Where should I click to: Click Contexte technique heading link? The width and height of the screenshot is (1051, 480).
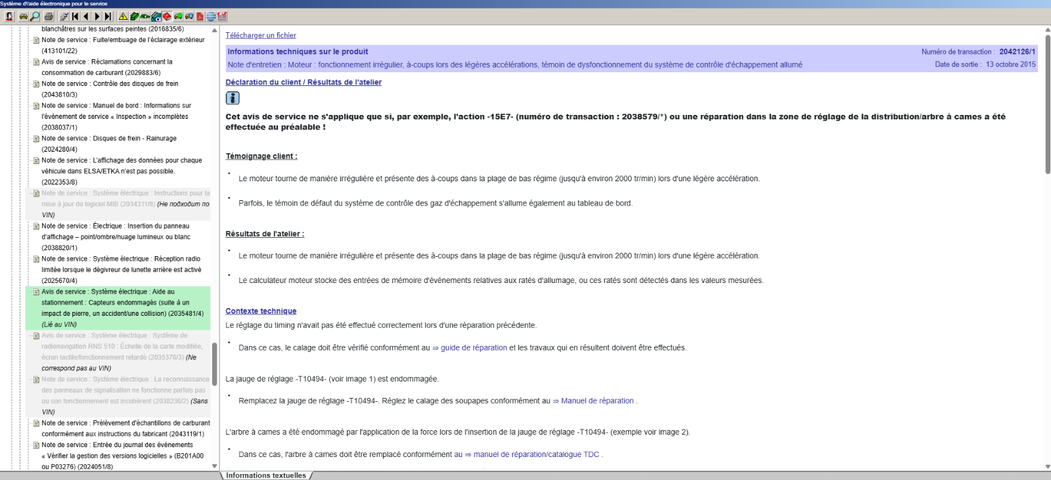pos(261,311)
